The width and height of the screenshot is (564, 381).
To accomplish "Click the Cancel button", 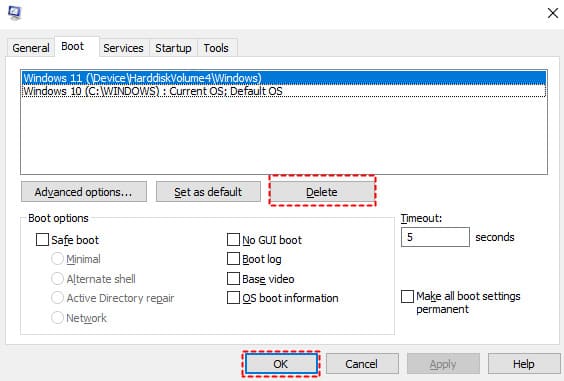I will point(361,364).
